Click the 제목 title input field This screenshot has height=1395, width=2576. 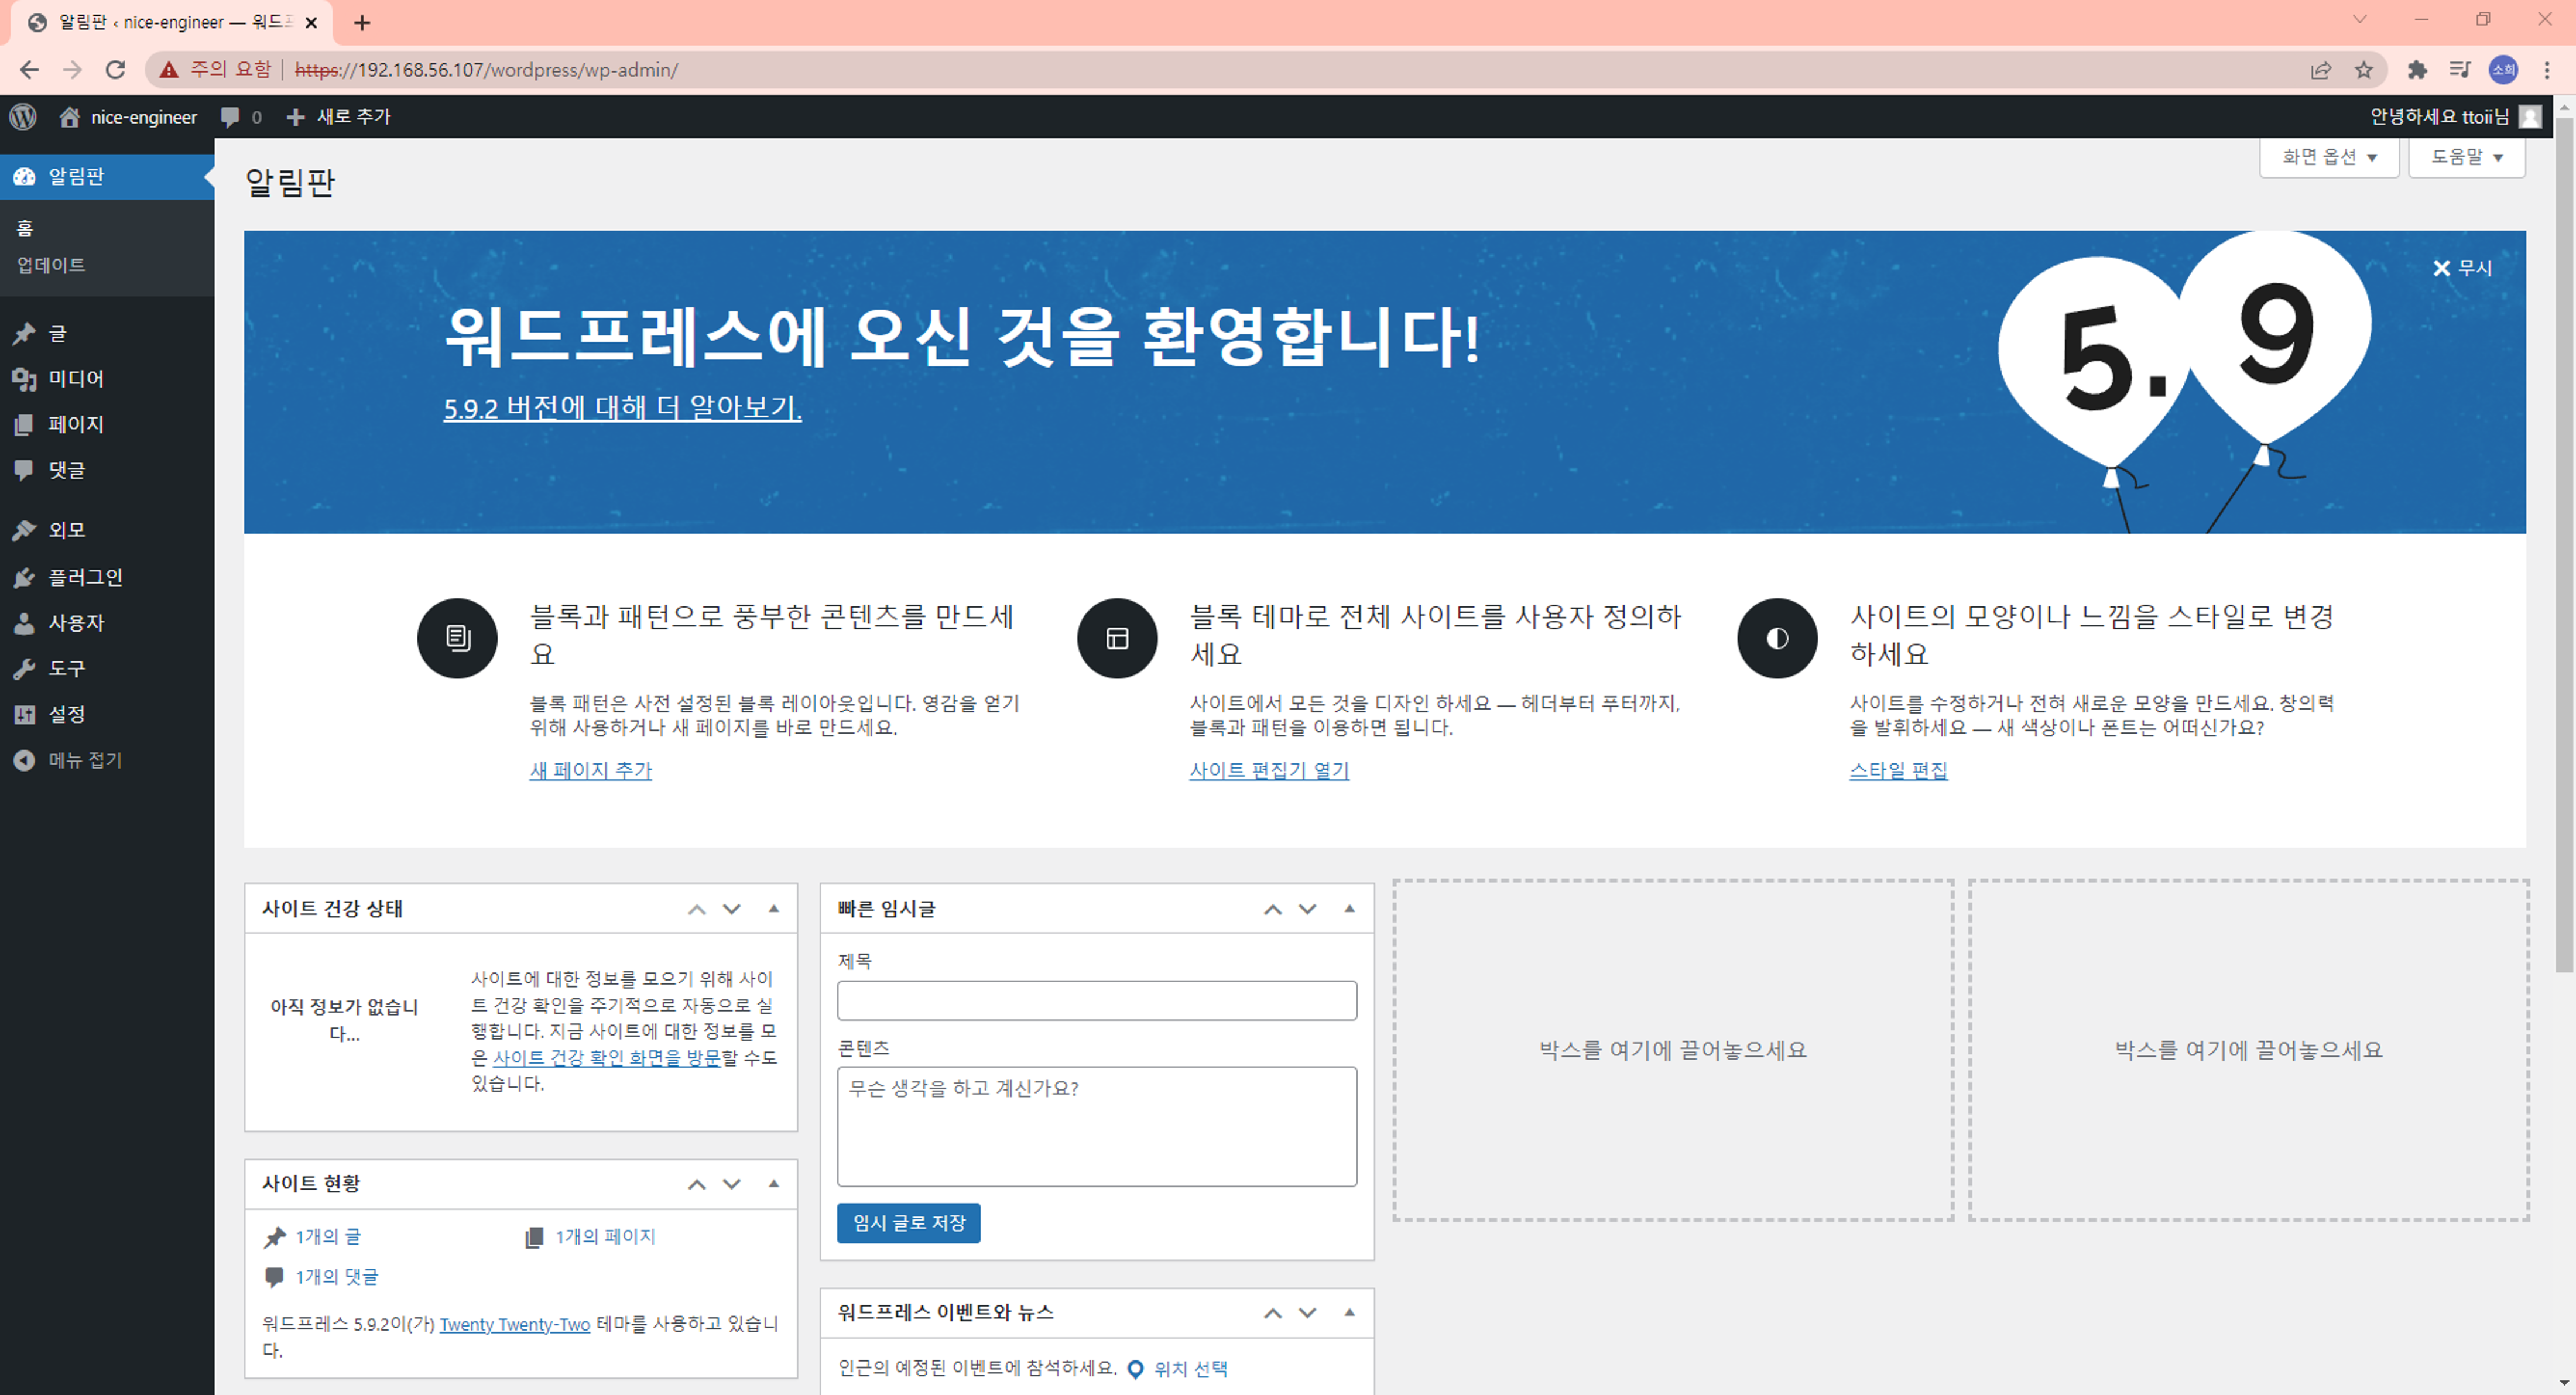click(x=1096, y=1000)
